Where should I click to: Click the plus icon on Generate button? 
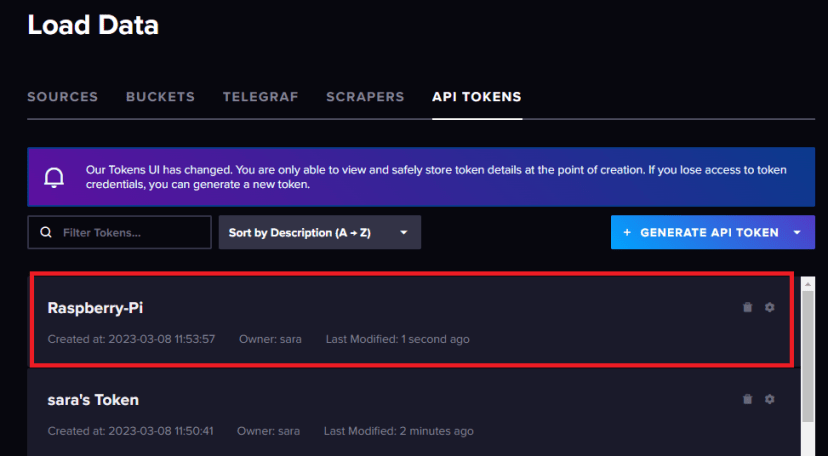[x=627, y=232]
